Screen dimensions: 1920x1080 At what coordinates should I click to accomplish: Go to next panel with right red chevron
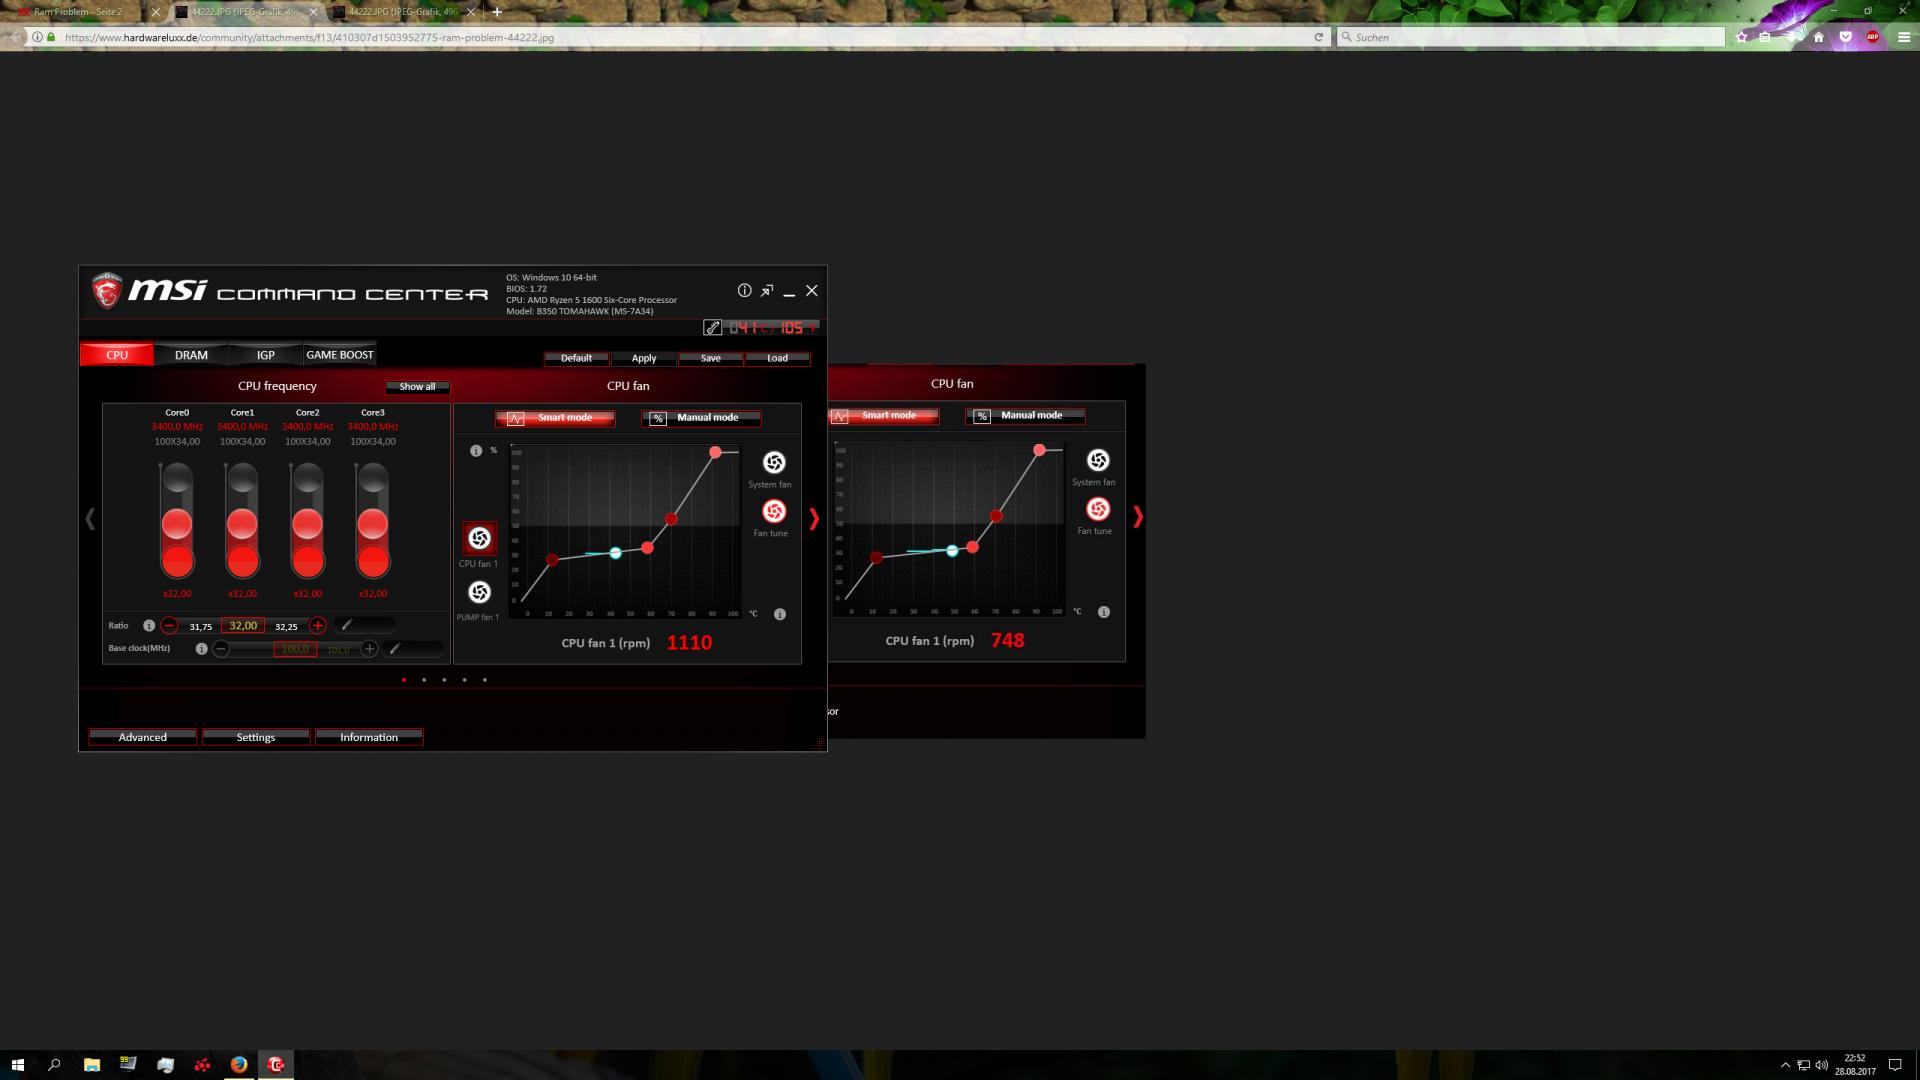(x=814, y=518)
